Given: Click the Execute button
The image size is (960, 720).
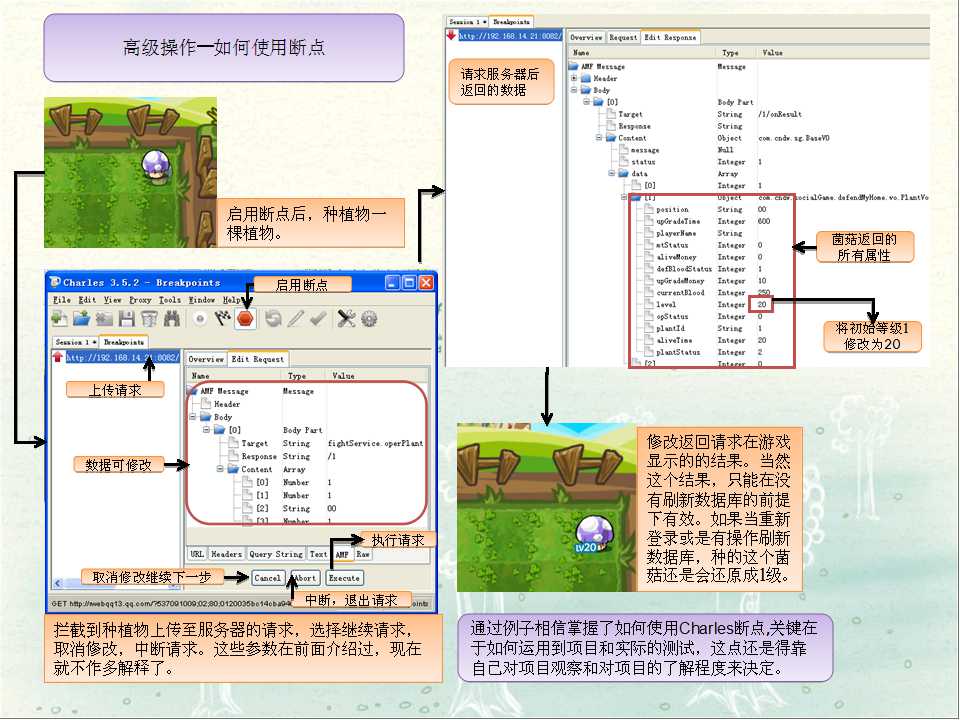Looking at the screenshot, I should coord(344,578).
